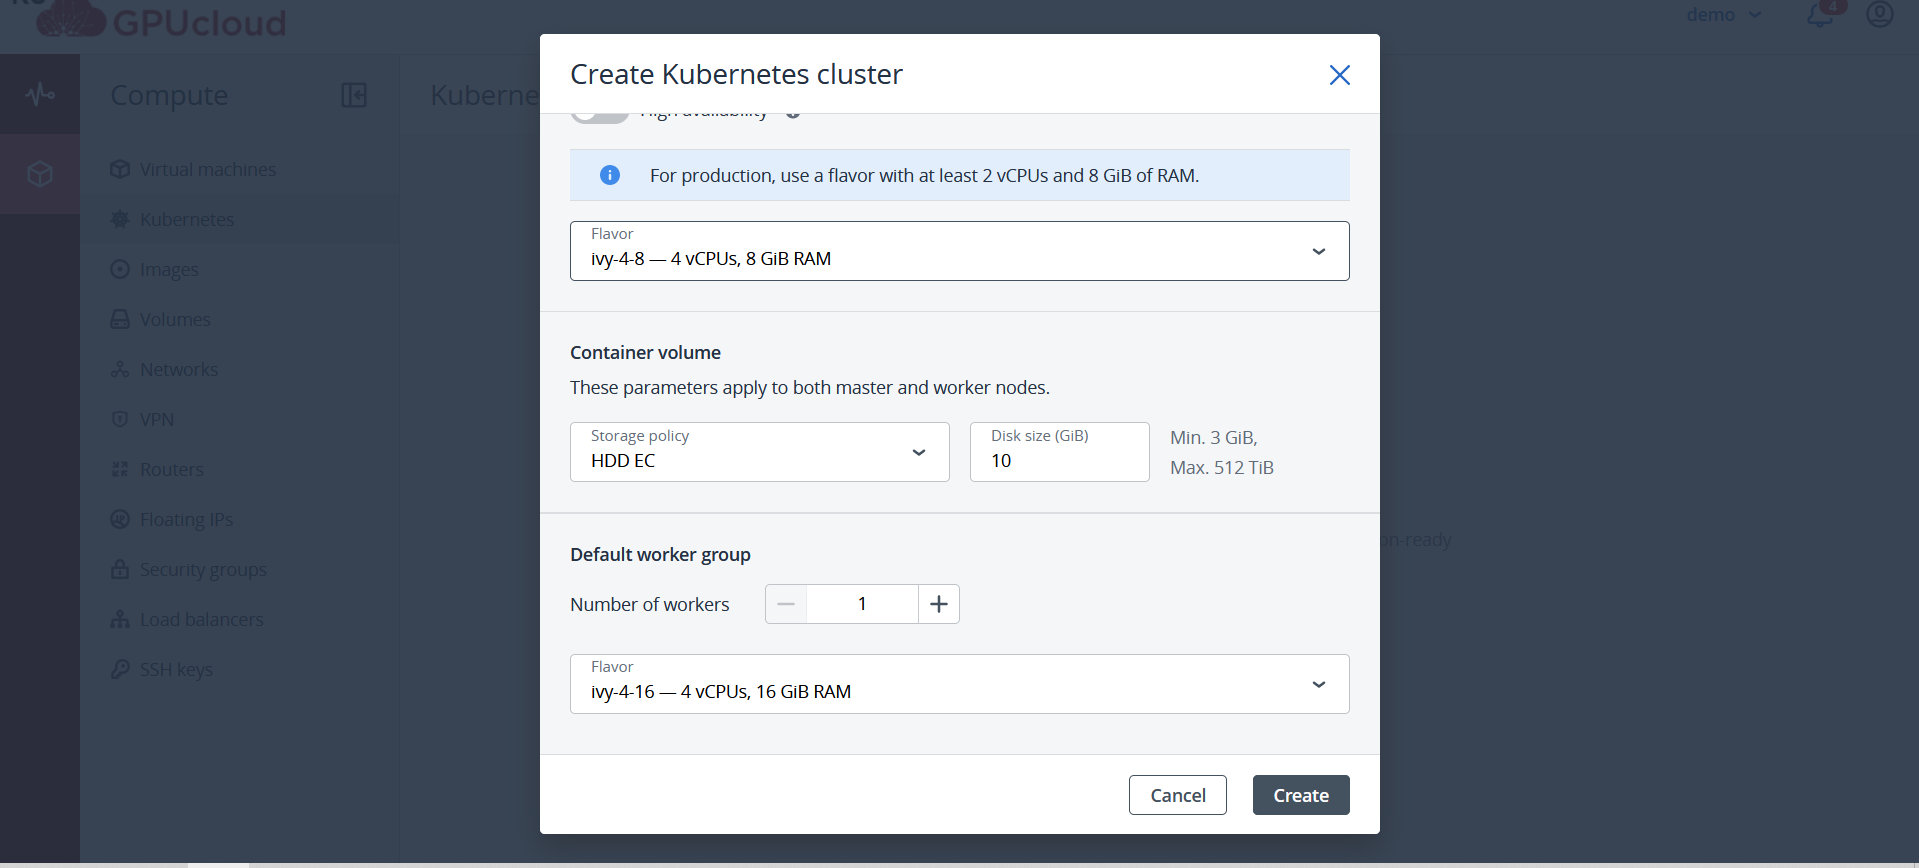The image size is (1919, 868).
Task: Open the monitoring pulse icon in sidebar
Action: [40, 94]
